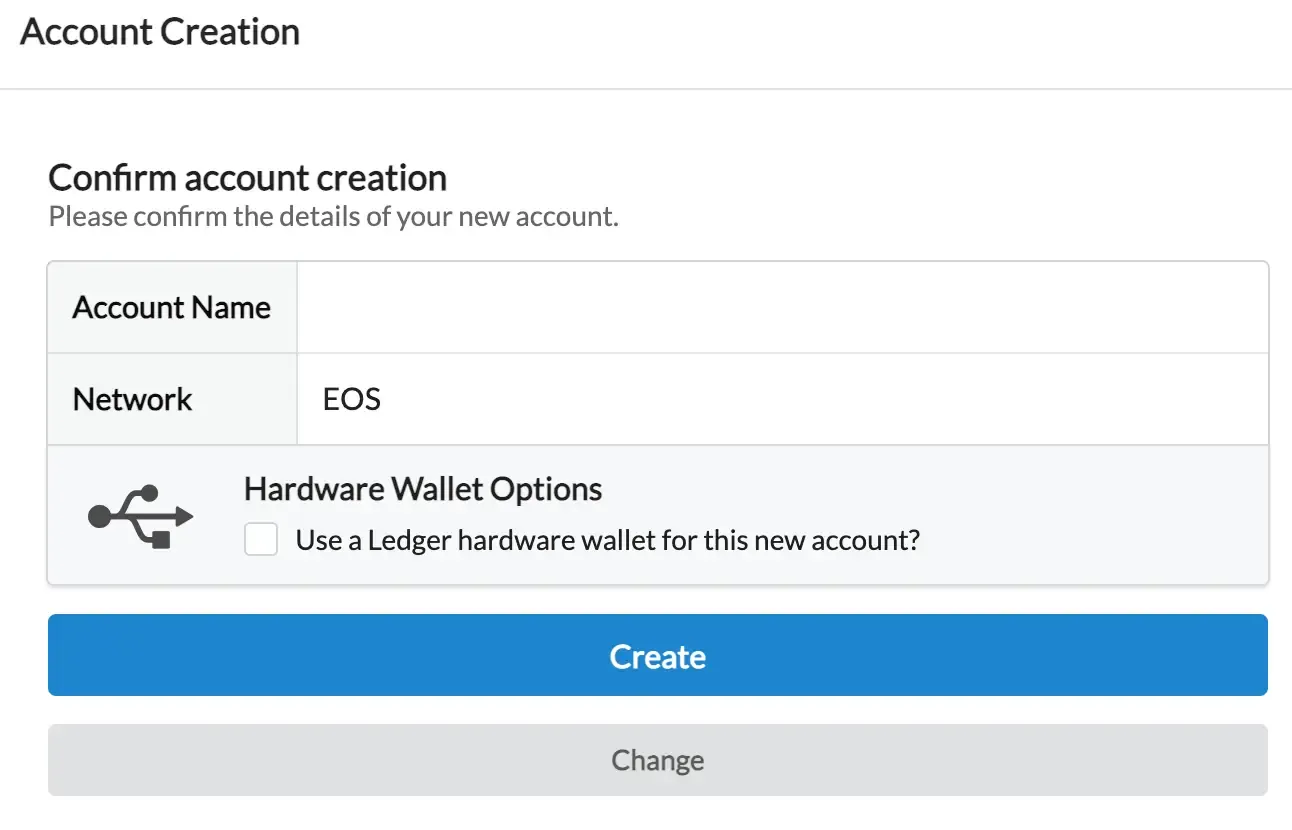1292x830 pixels.
Task: Click the 'Confirm account creation' heading
Action: click(x=246, y=178)
